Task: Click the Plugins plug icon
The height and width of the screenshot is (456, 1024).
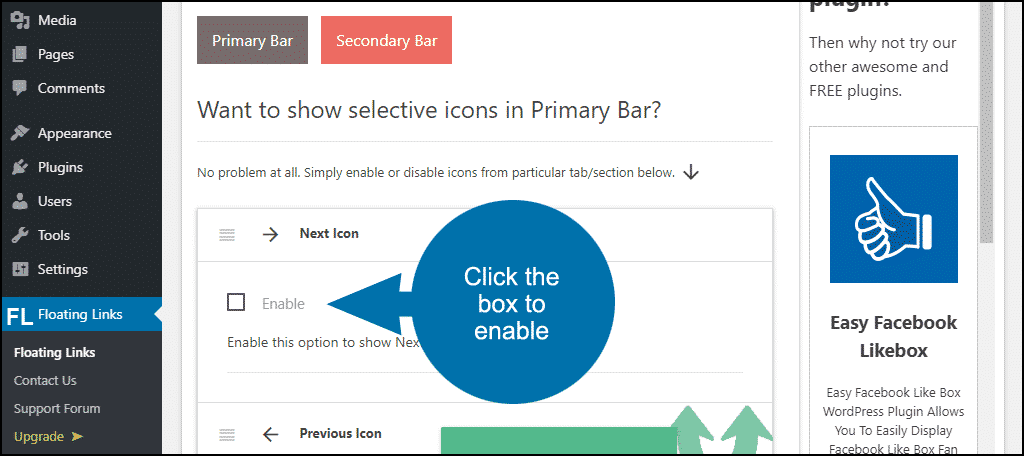Action: (x=20, y=167)
